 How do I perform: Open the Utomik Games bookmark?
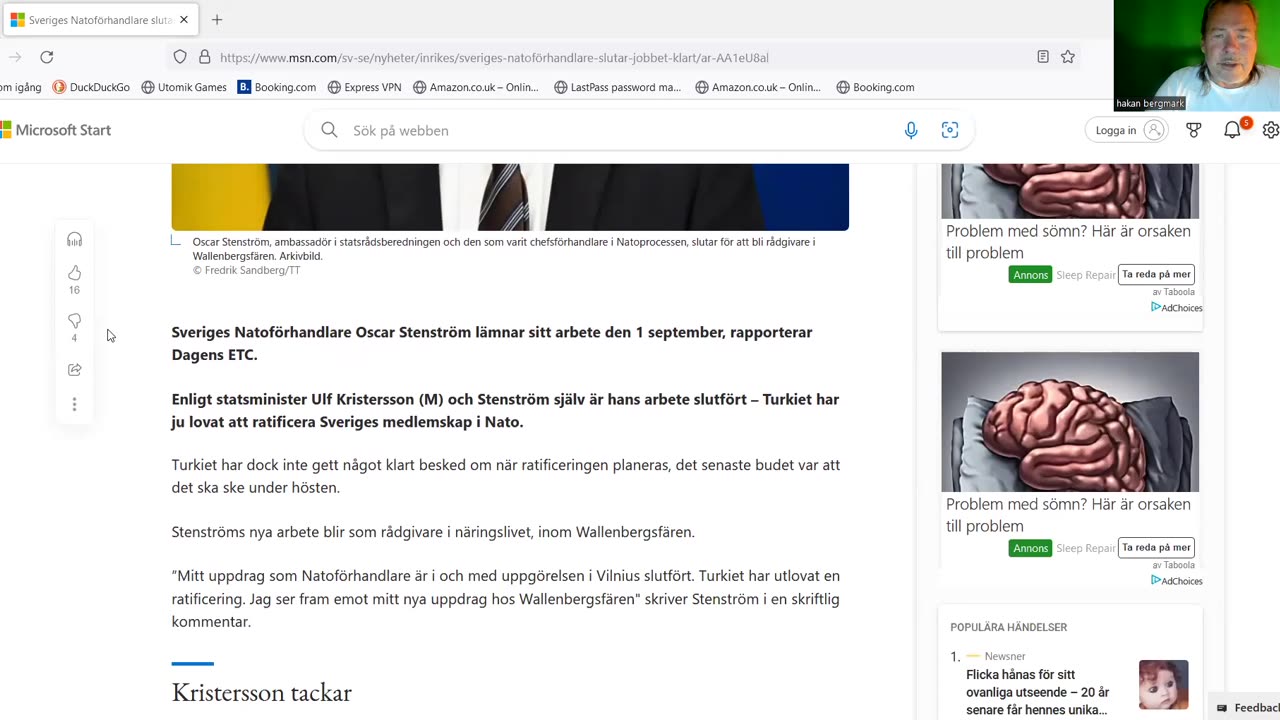[x=184, y=87]
